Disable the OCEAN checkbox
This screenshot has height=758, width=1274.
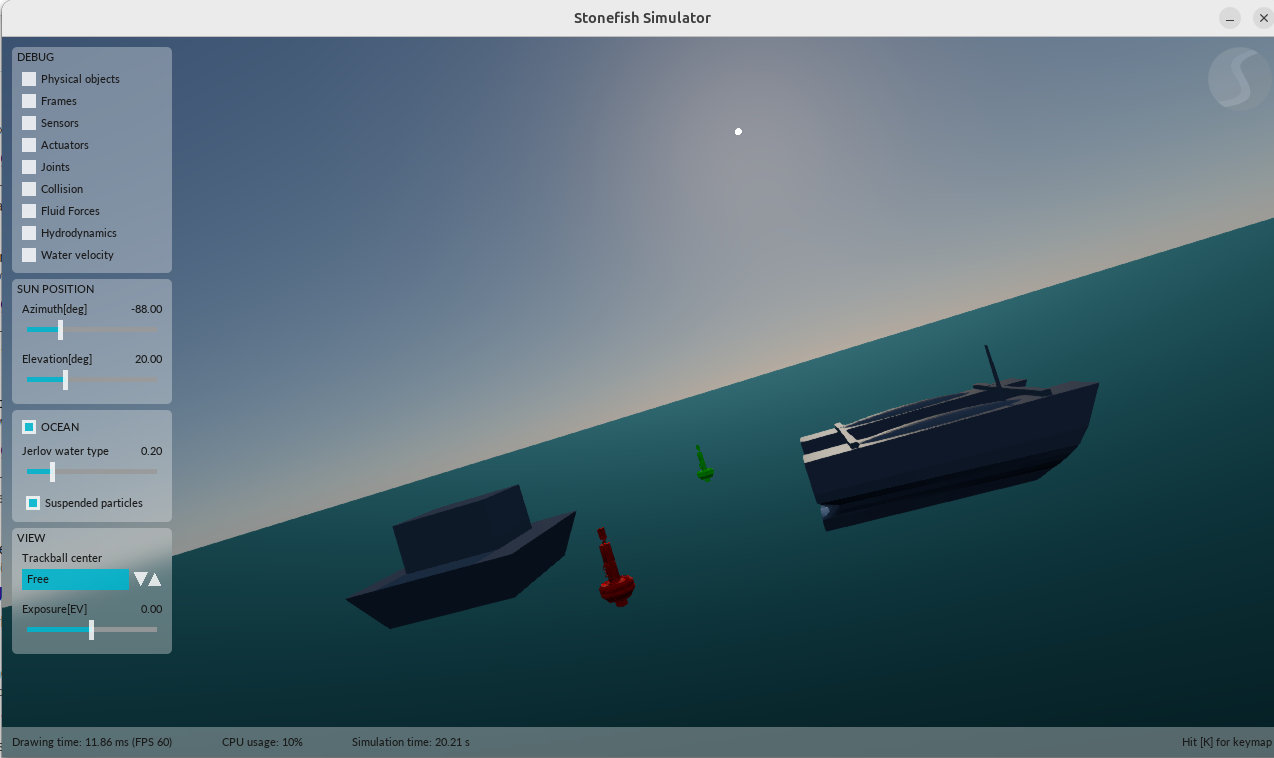coord(29,427)
